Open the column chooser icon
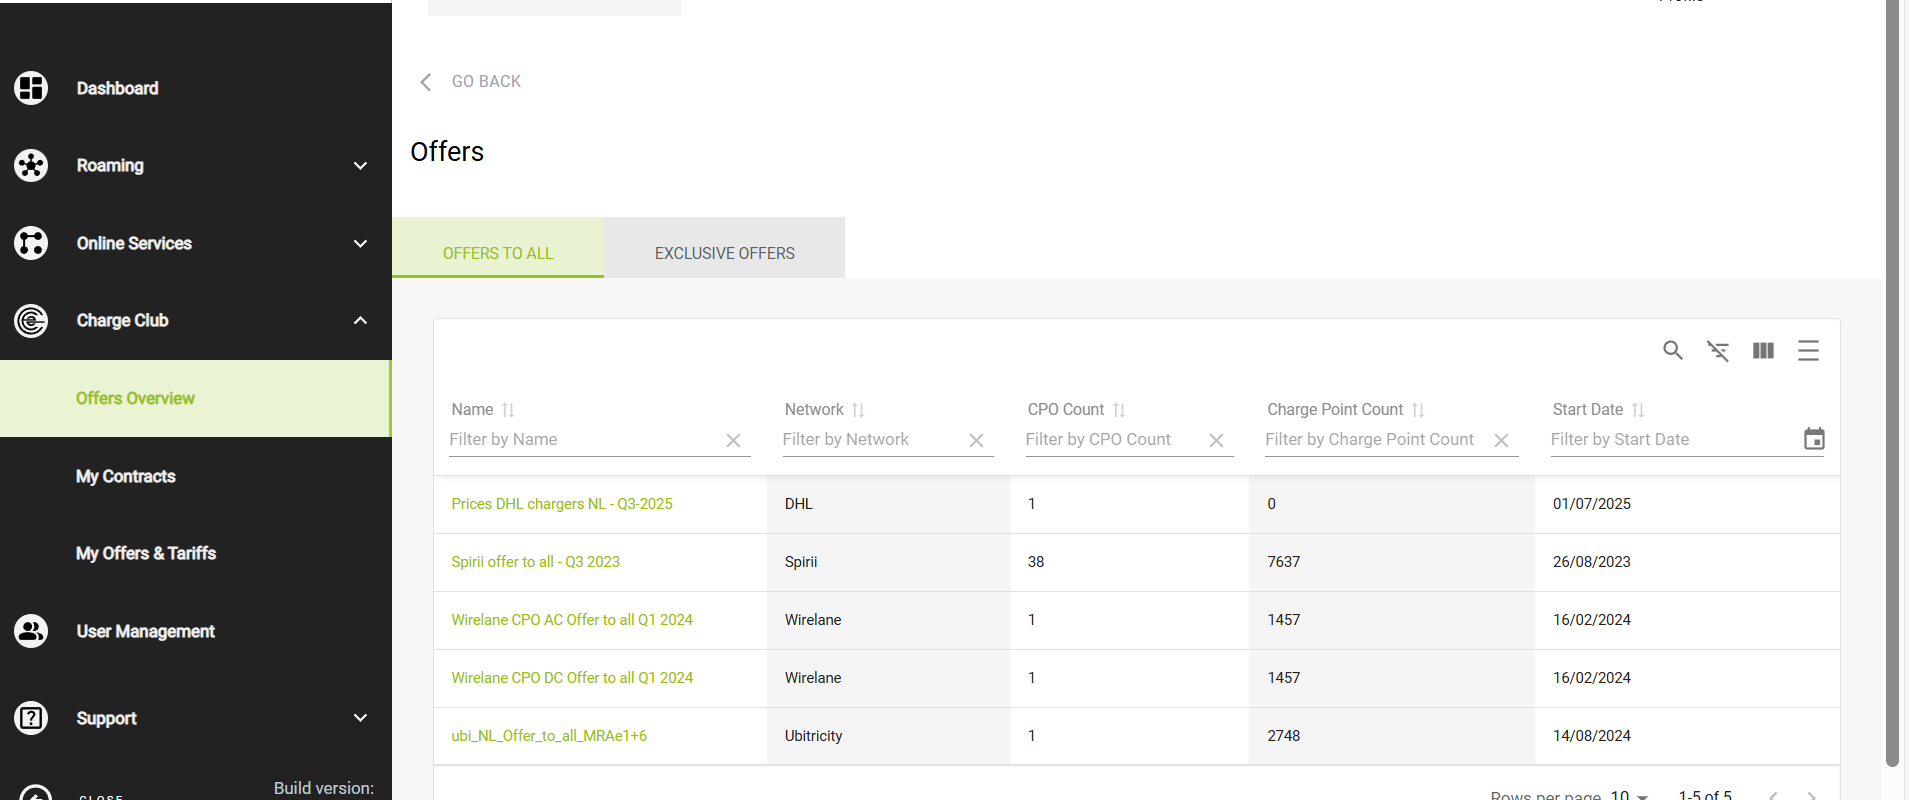Viewport: 1909px width, 800px height. click(x=1763, y=350)
